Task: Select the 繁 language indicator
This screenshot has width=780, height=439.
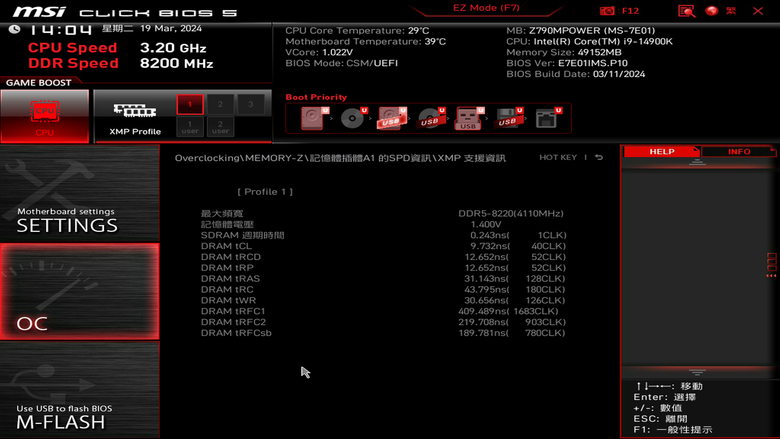Action: click(x=731, y=10)
